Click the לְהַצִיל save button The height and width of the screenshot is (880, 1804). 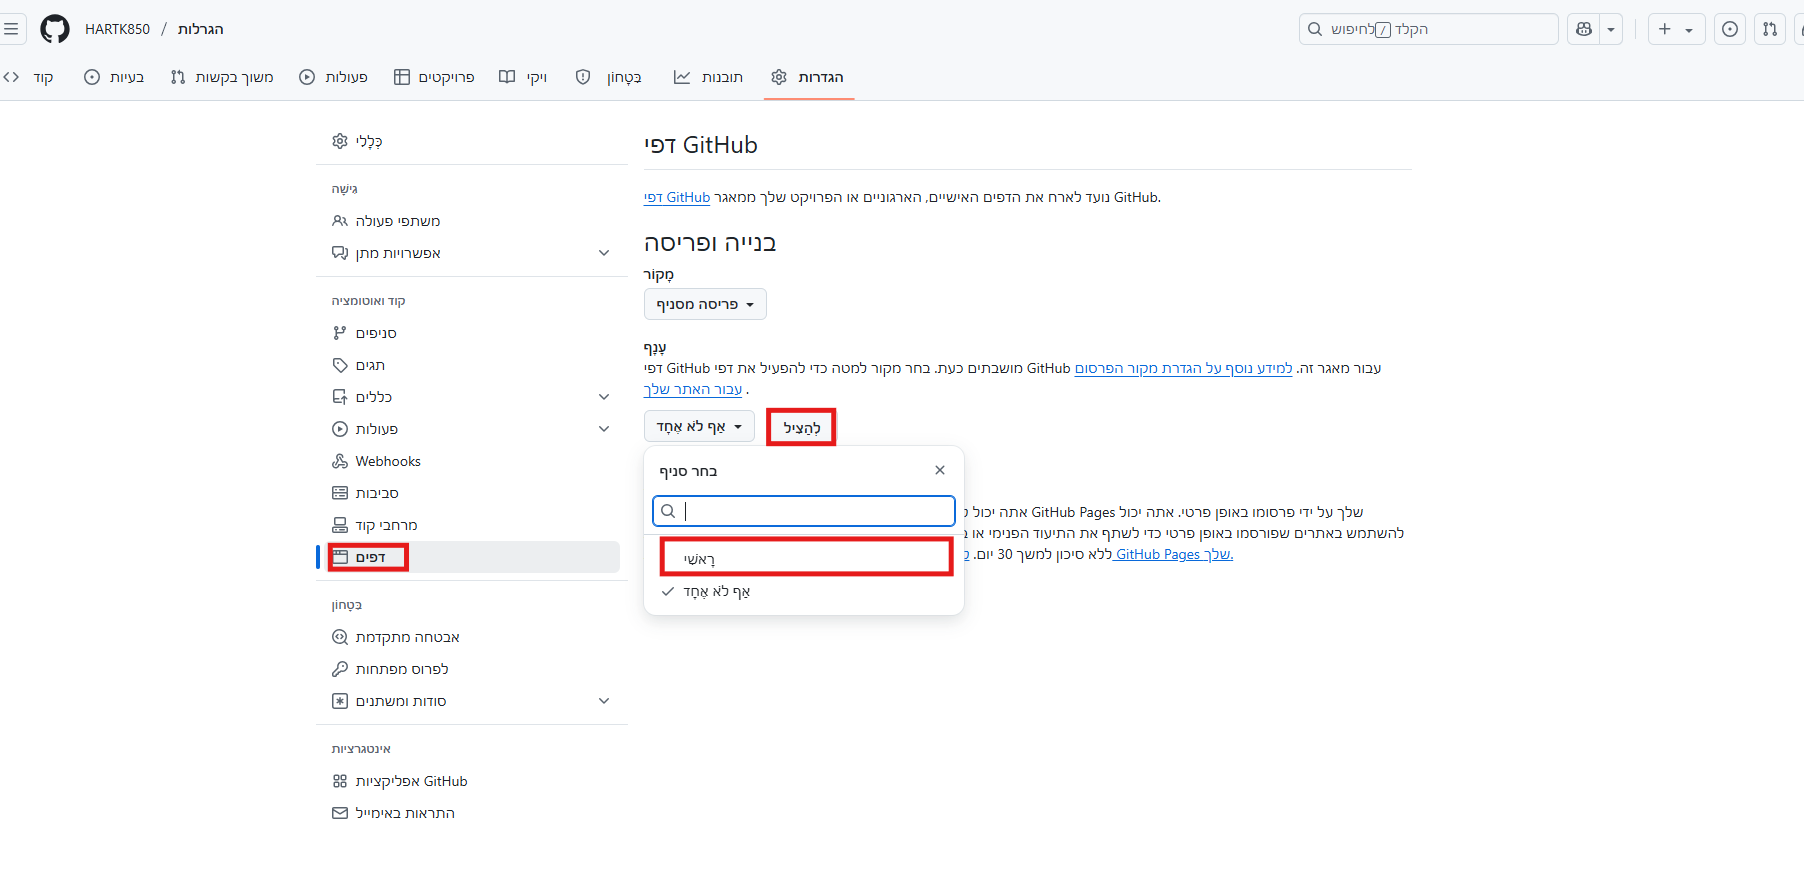(x=801, y=427)
